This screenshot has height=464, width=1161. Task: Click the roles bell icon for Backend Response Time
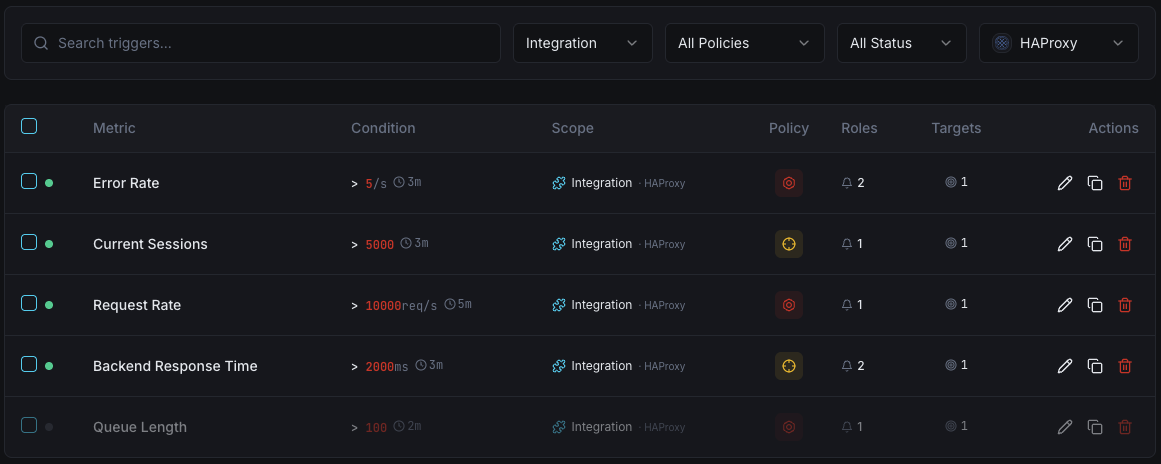tap(847, 366)
